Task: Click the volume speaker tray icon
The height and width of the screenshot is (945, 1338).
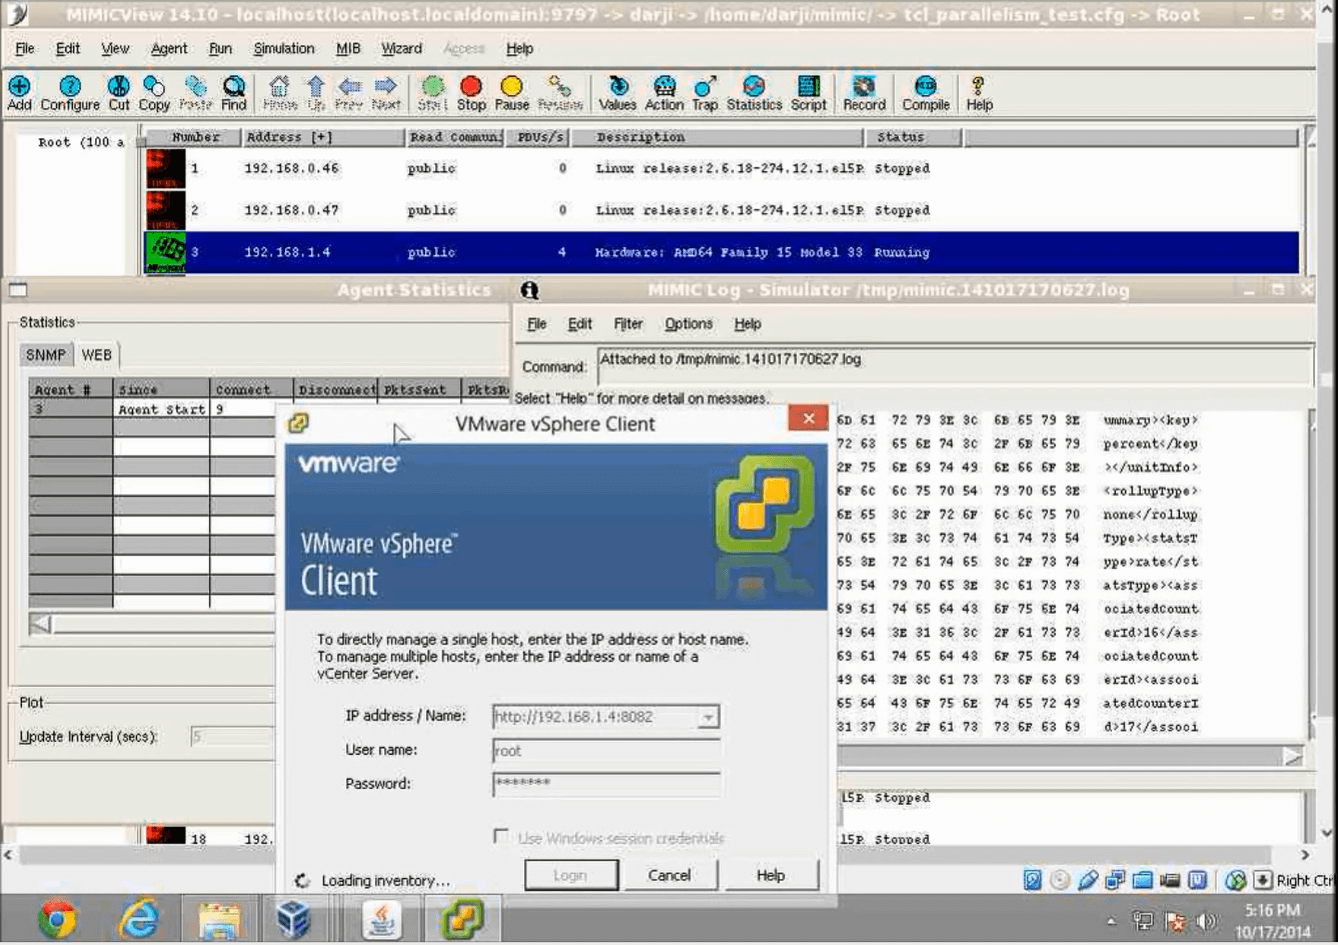Action: click(x=1207, y=921)
